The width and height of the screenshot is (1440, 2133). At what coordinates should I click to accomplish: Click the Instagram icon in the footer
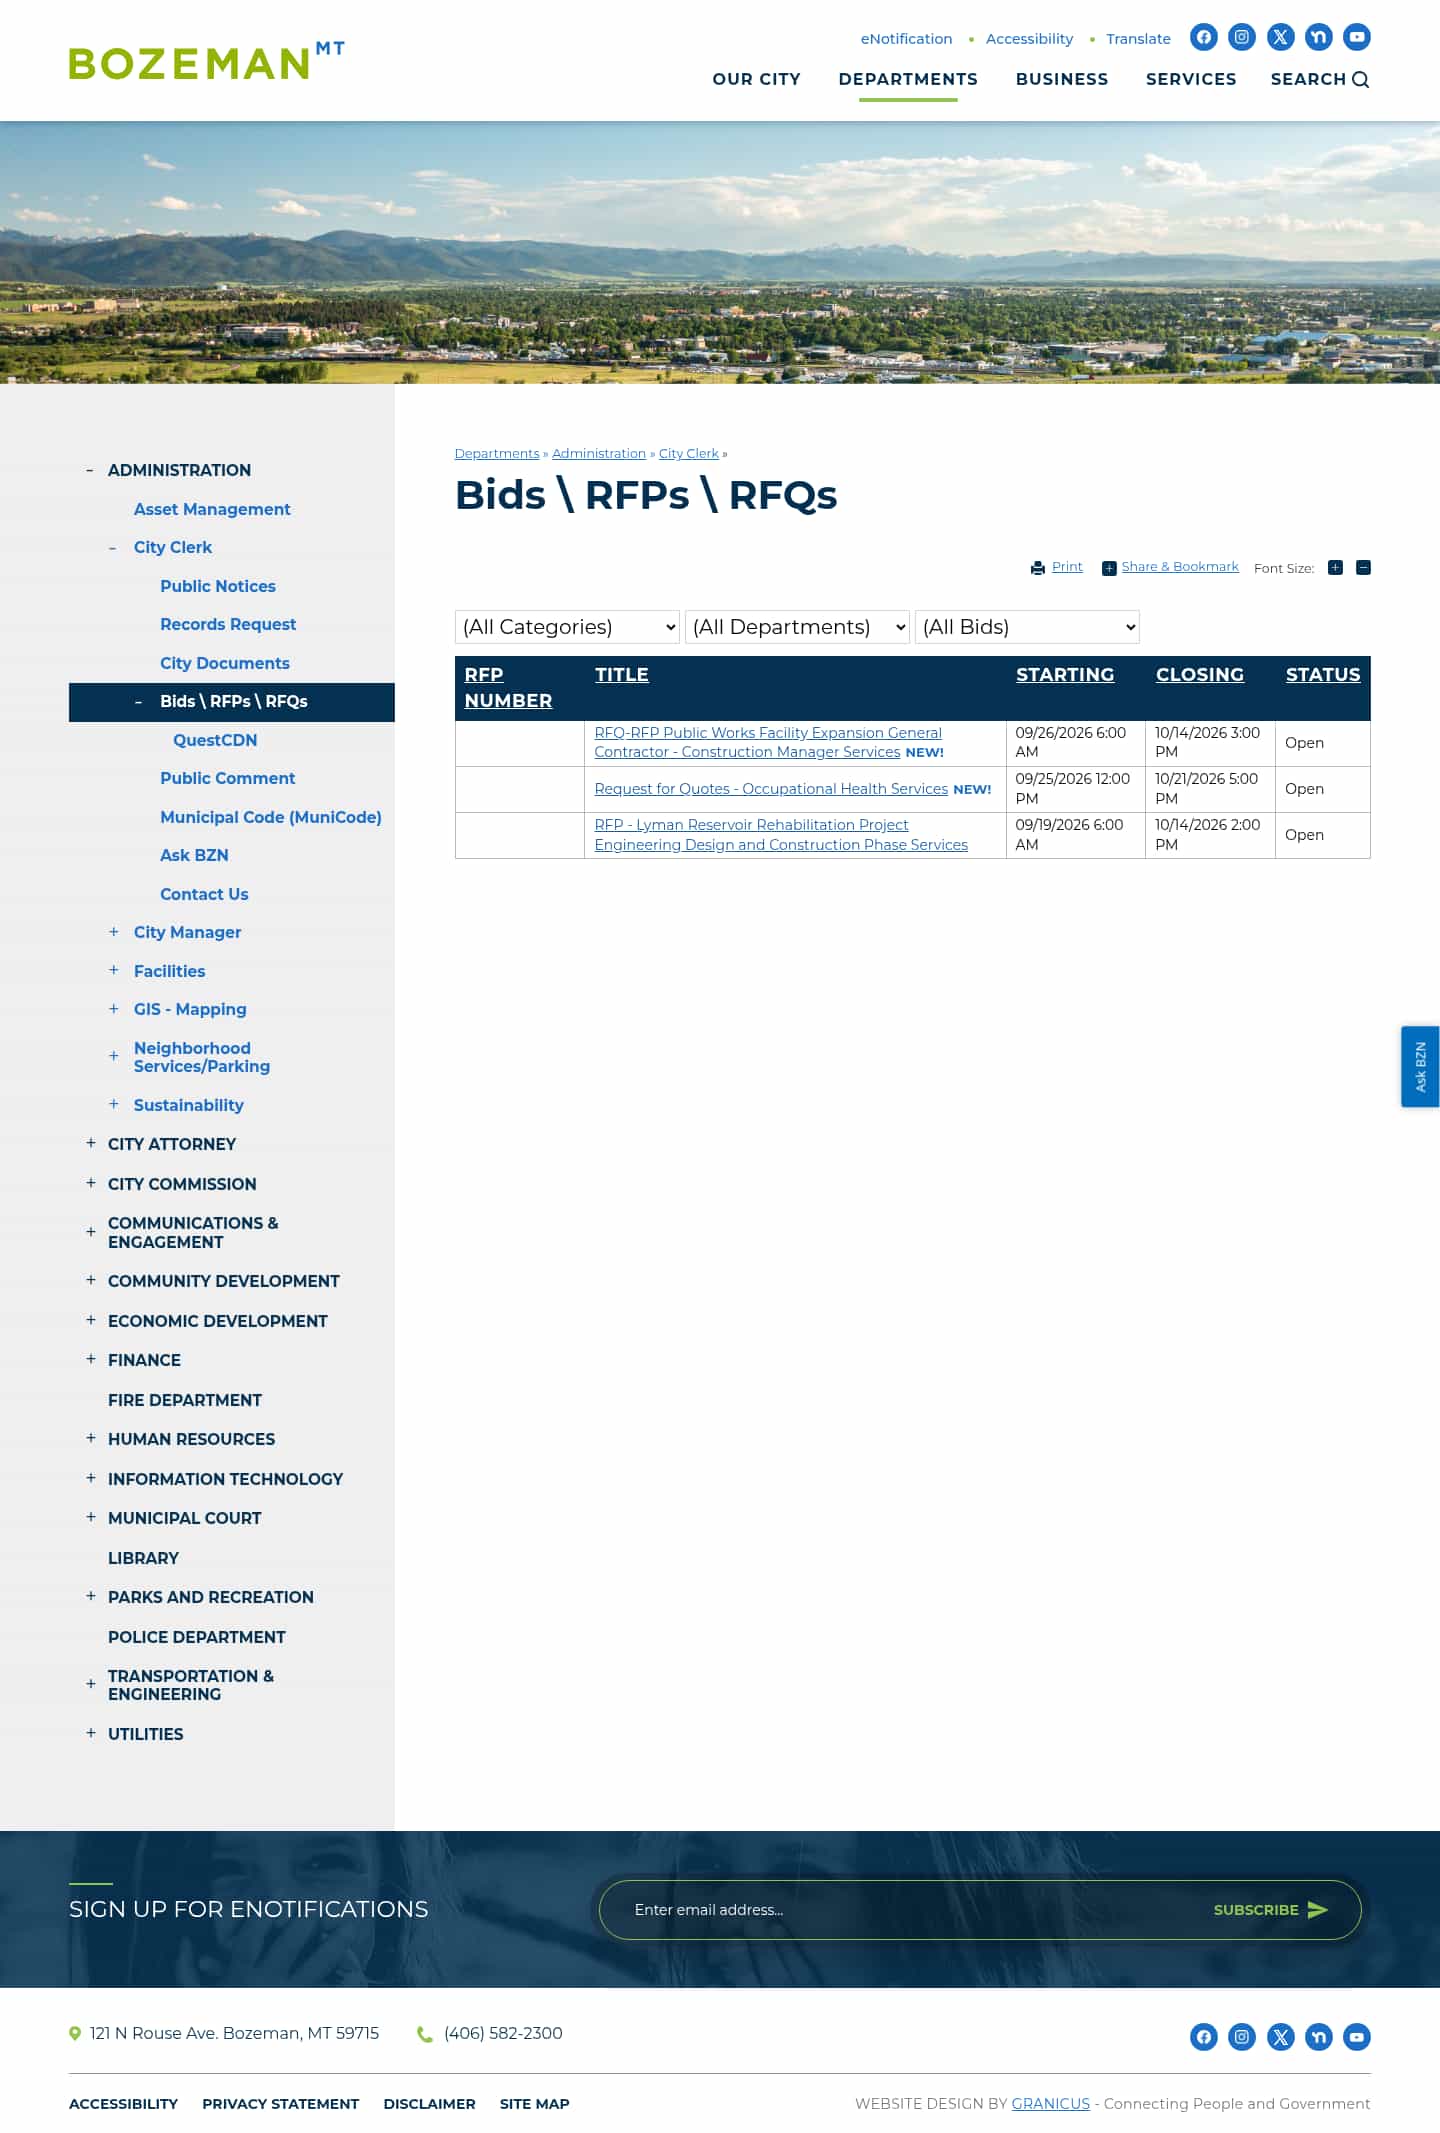point(1242,2036)
